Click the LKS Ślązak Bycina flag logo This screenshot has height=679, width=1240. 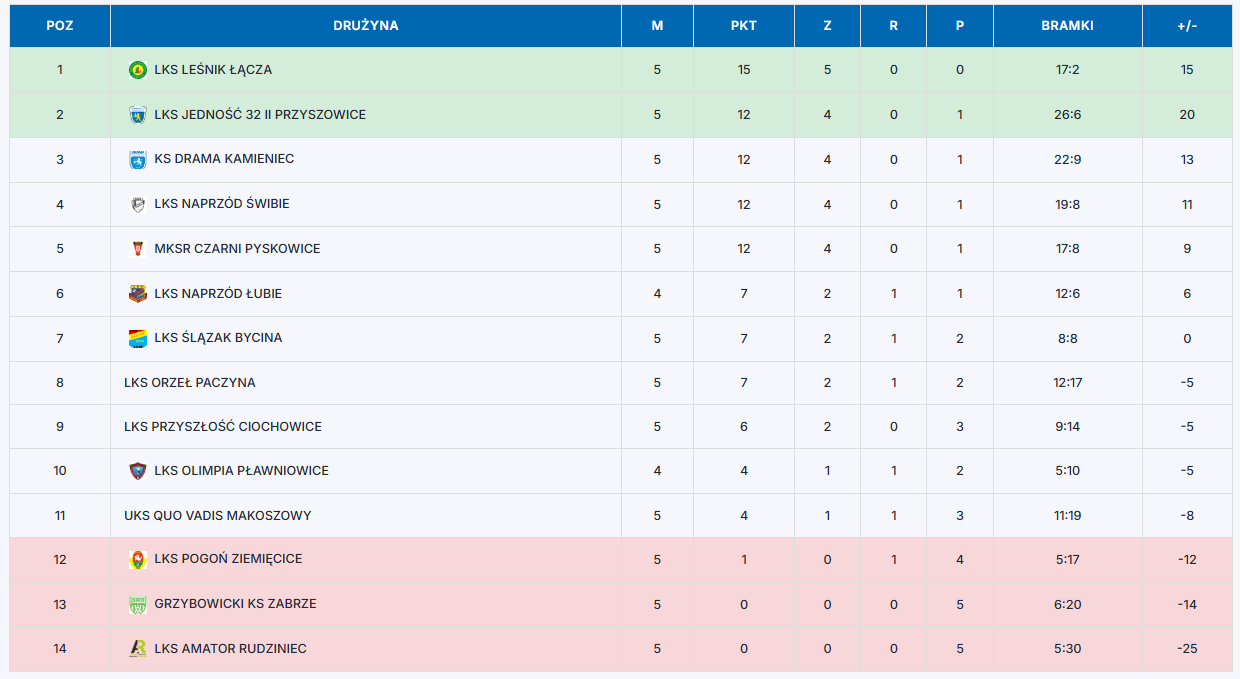pos(138,338)
